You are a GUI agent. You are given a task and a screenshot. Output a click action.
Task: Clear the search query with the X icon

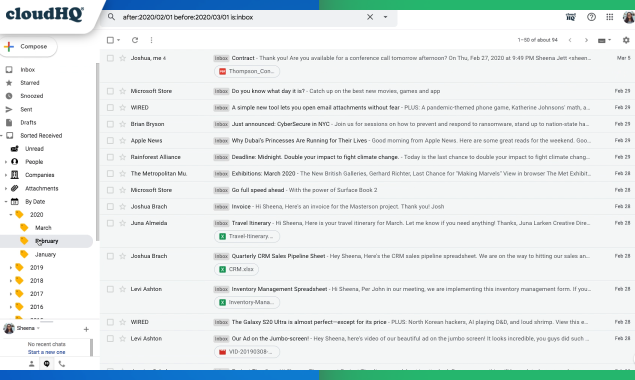[370, 17]
